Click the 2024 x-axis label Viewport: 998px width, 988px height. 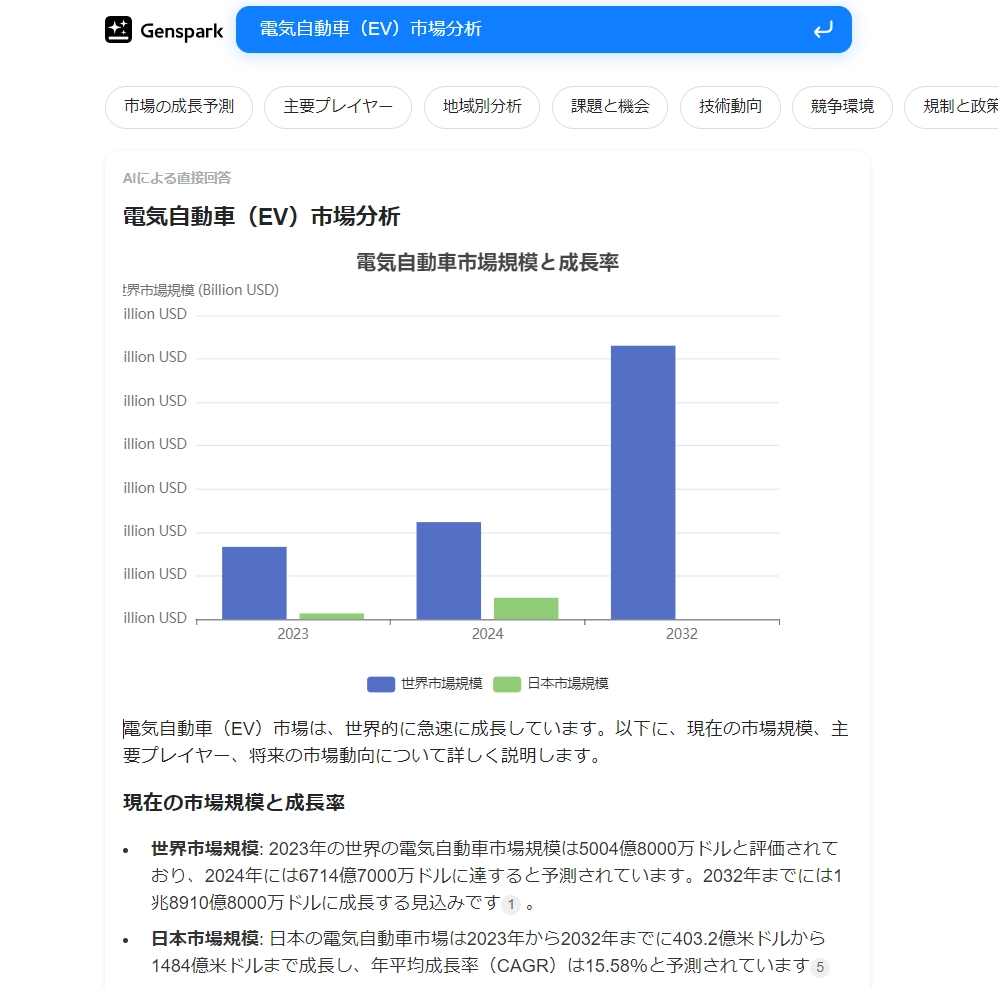[x=488, y=634]
